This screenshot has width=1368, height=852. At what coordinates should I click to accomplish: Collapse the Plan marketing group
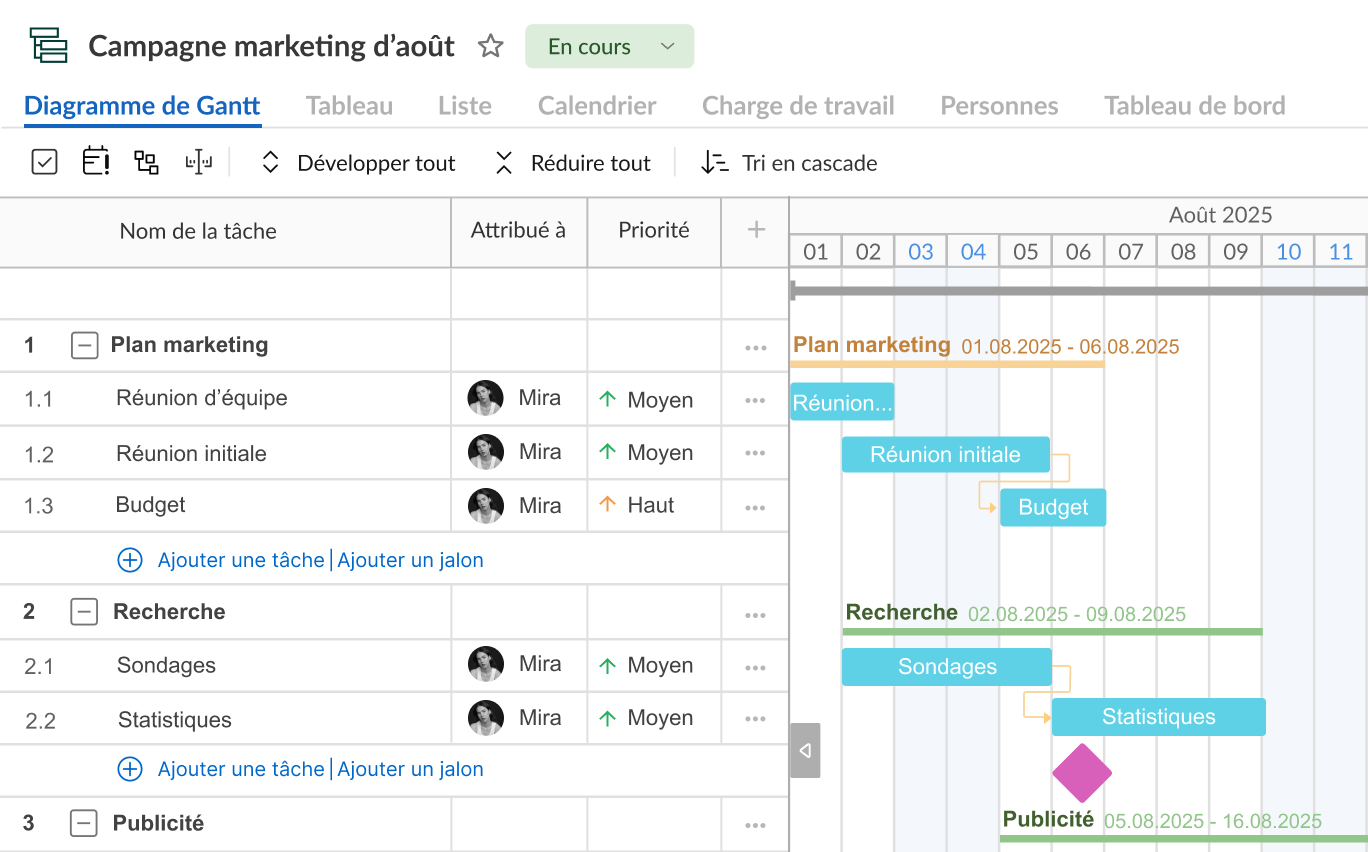click(x=84, y=344)
